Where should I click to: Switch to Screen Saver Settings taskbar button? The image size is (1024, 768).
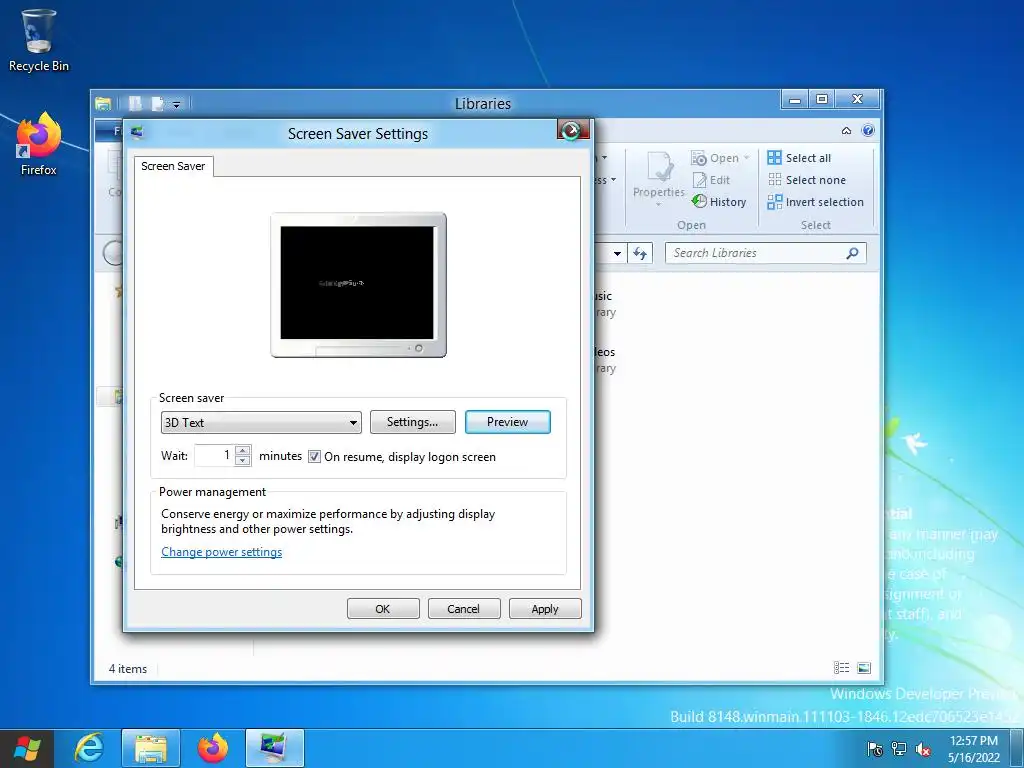pyautogui.click(x=274, y=748)
